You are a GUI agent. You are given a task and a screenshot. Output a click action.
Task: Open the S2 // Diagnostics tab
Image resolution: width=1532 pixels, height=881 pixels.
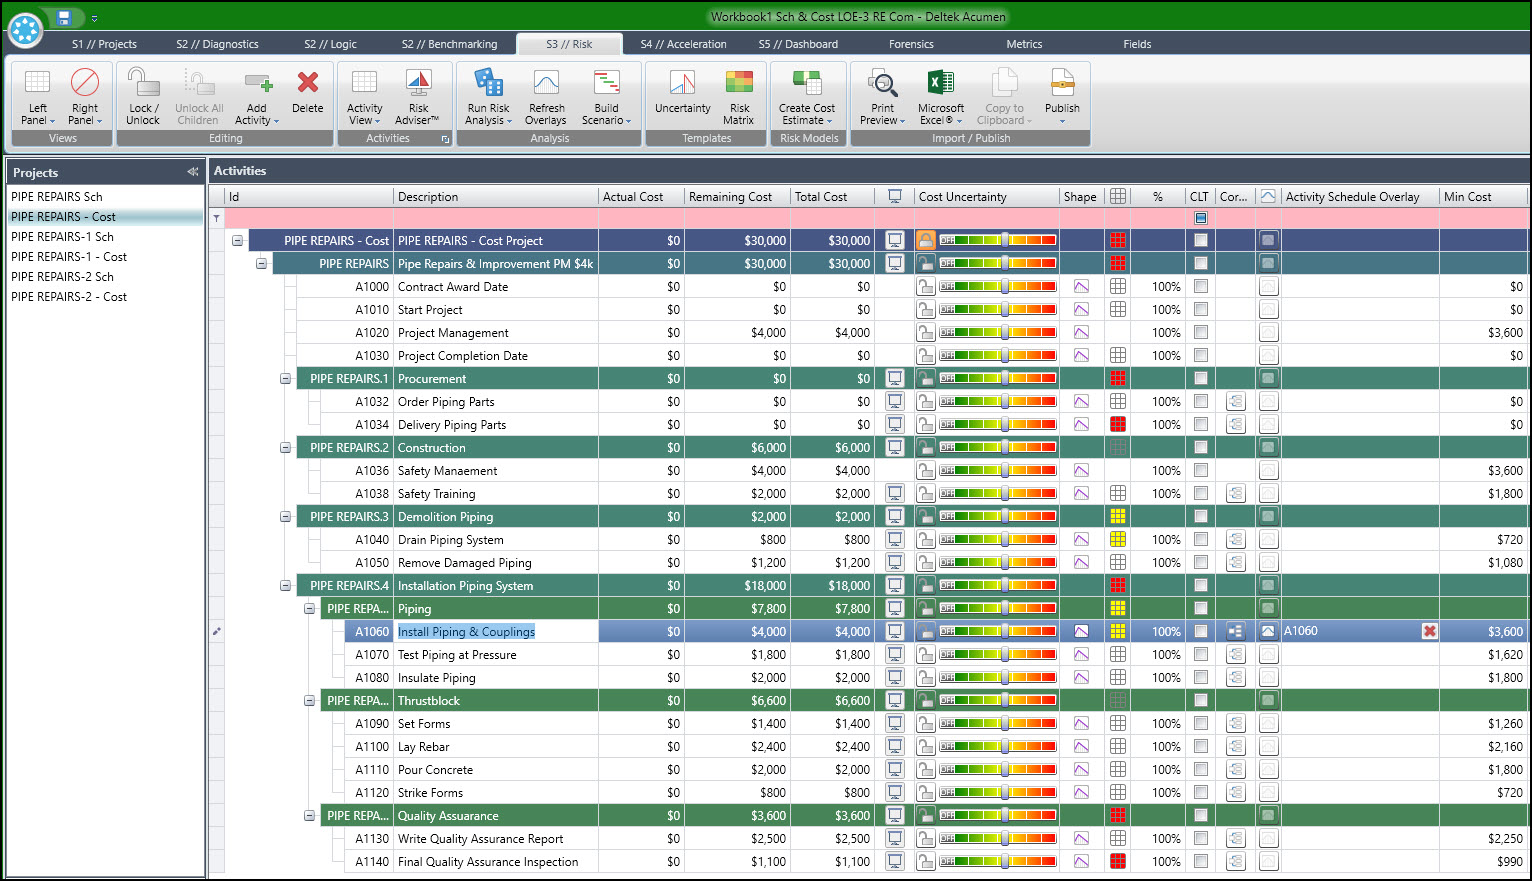(x=217, y=44)
